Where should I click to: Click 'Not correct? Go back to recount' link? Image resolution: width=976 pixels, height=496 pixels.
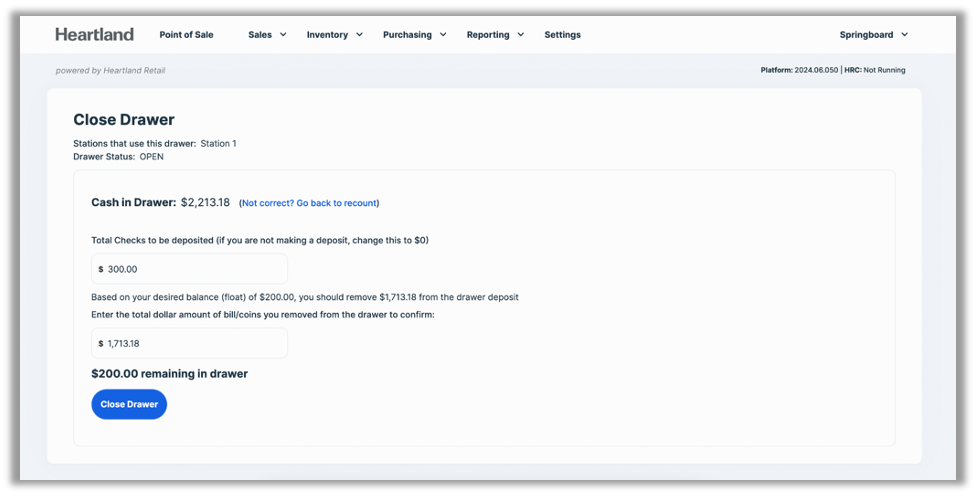point(309,203)
